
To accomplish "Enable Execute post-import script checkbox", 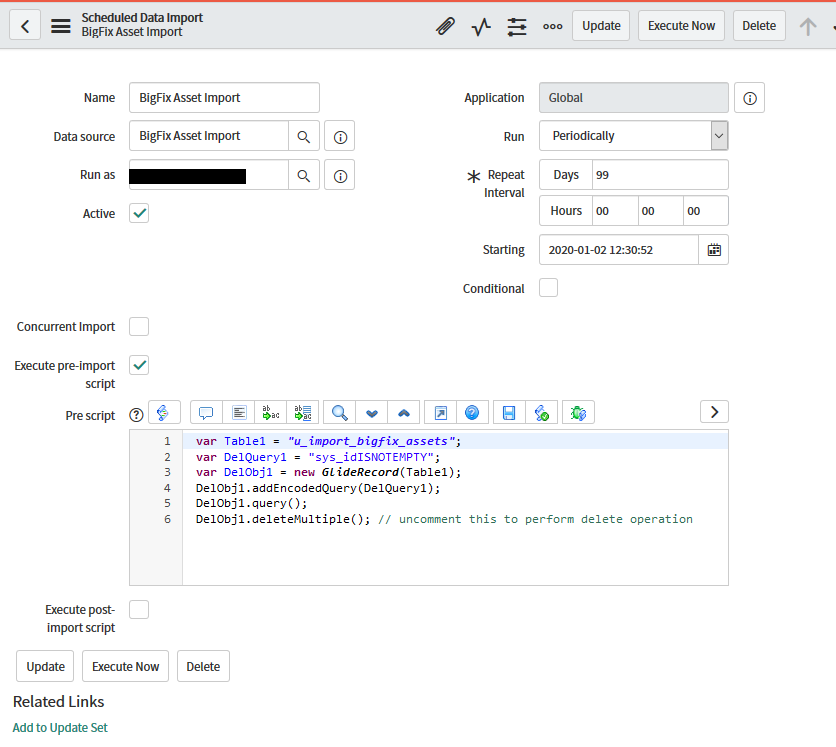I will (x=139, y=609).
